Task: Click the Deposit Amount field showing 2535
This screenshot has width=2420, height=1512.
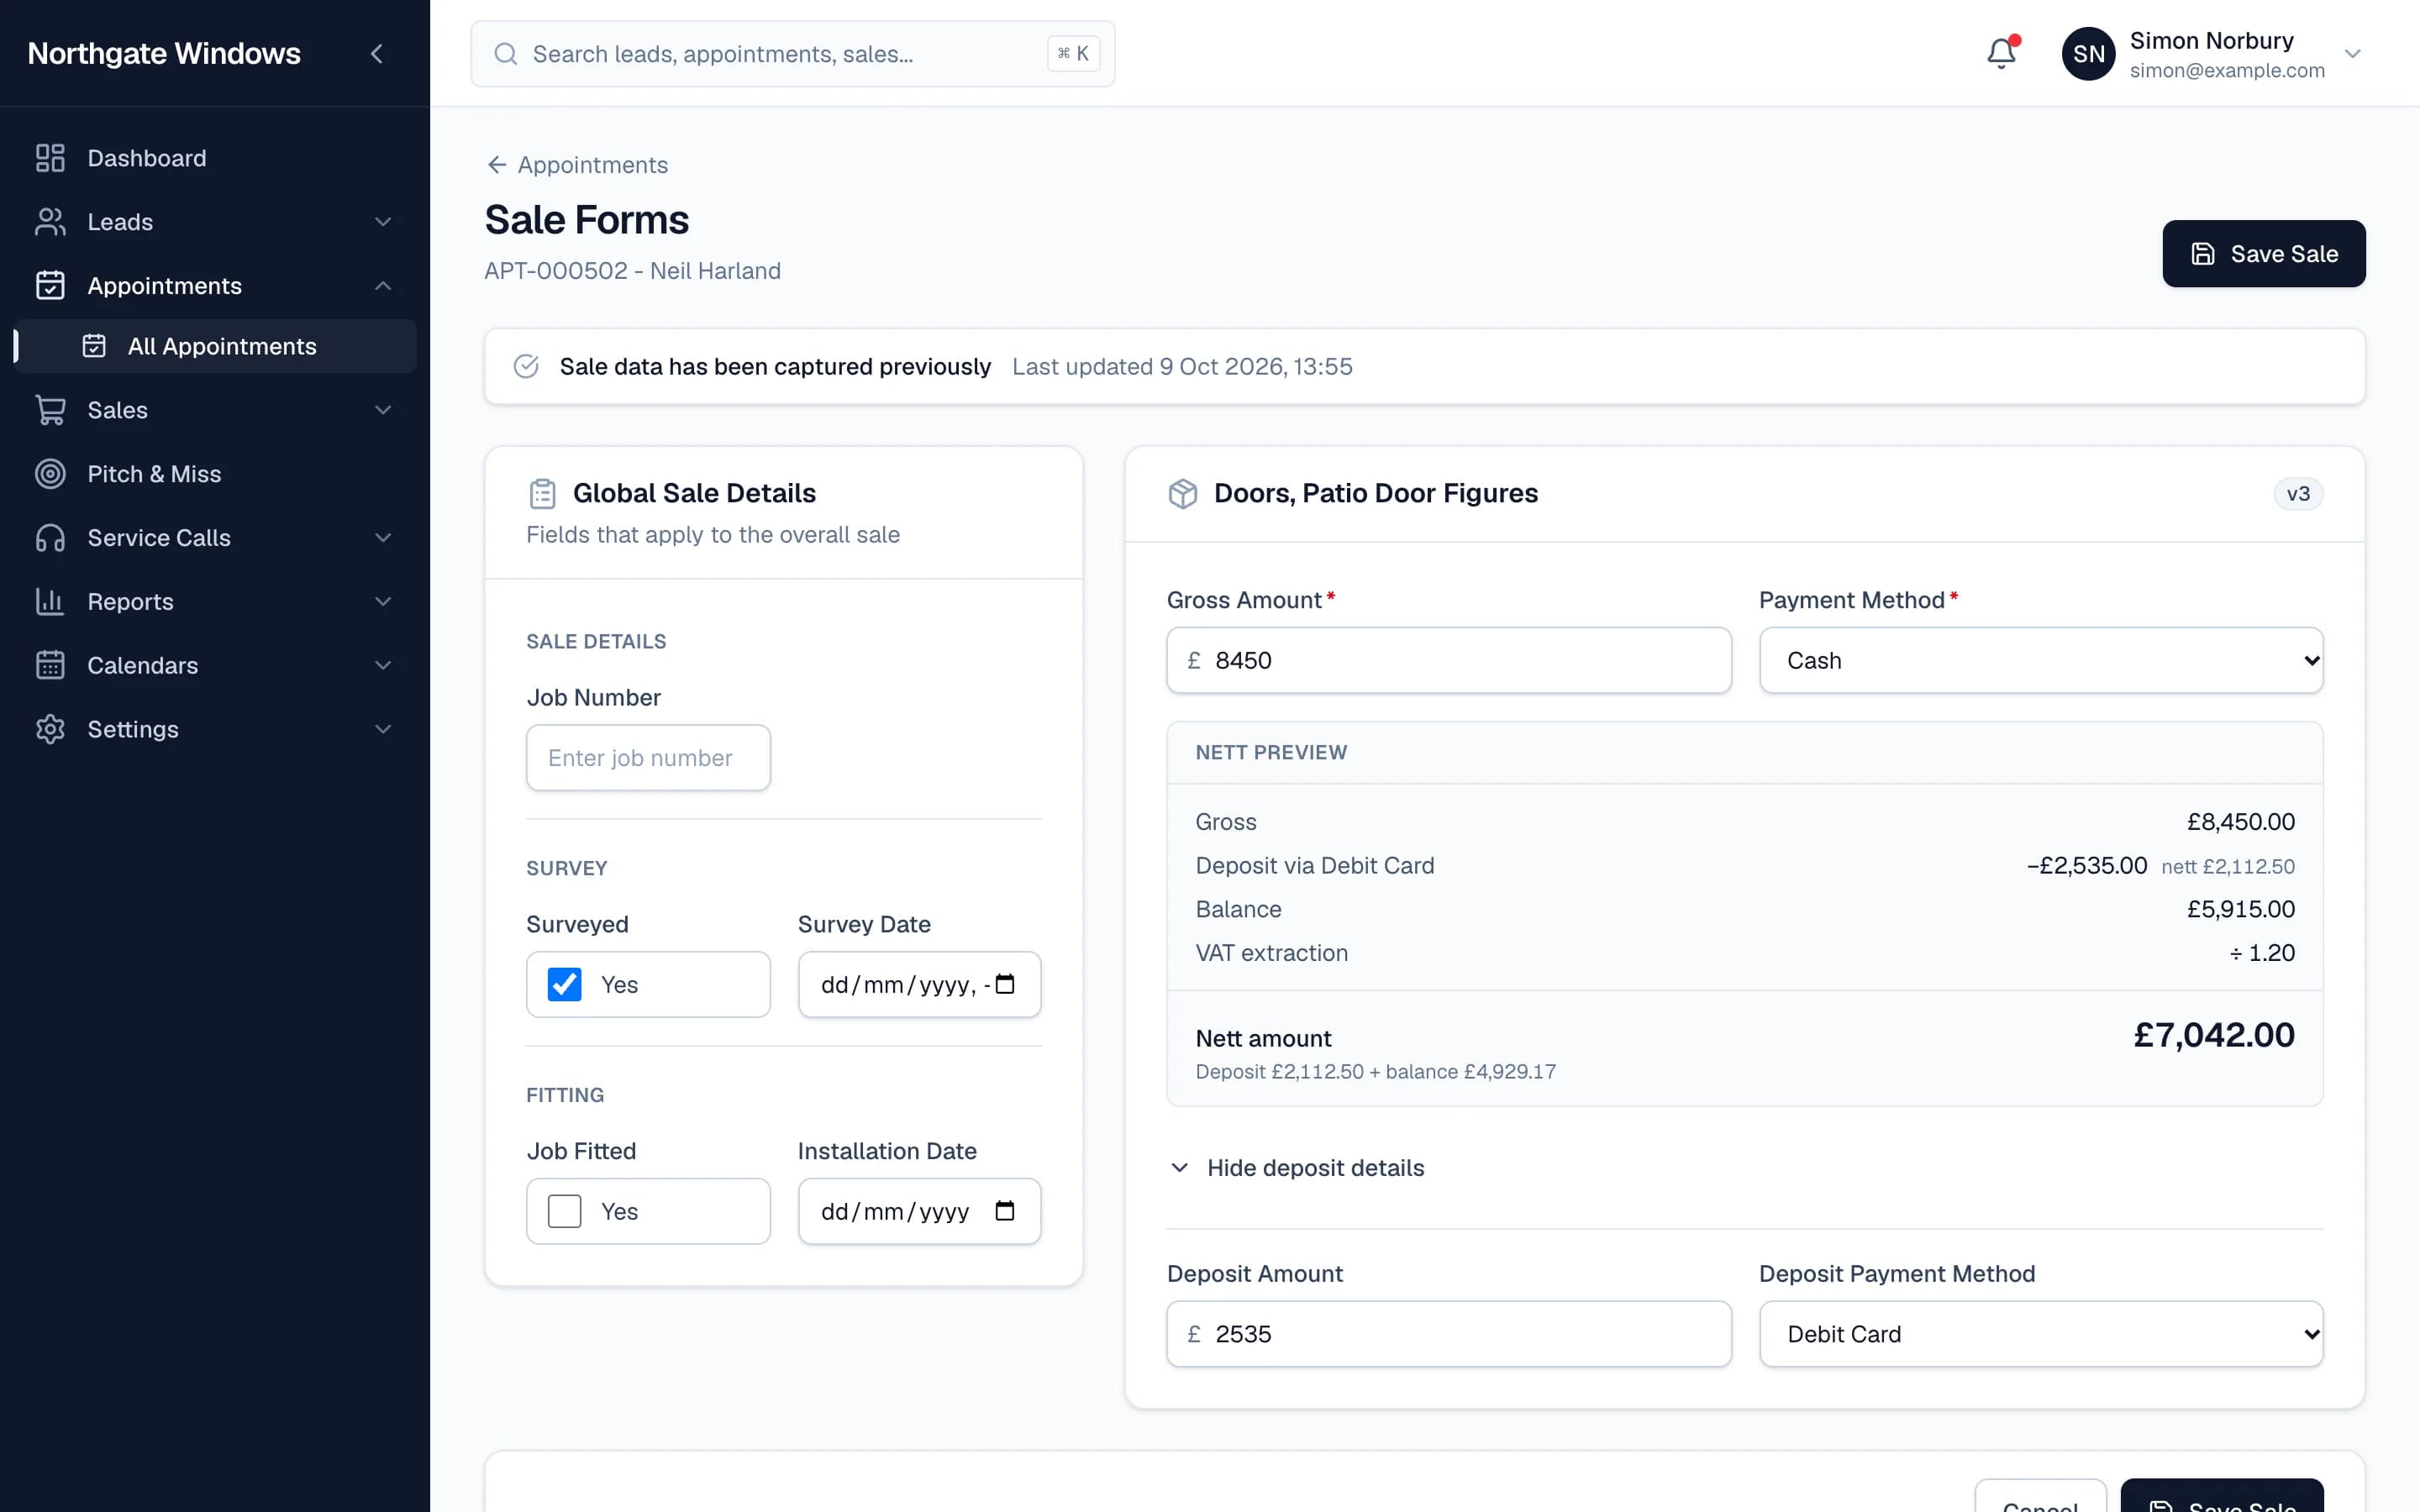Action: [1449, 1334]
